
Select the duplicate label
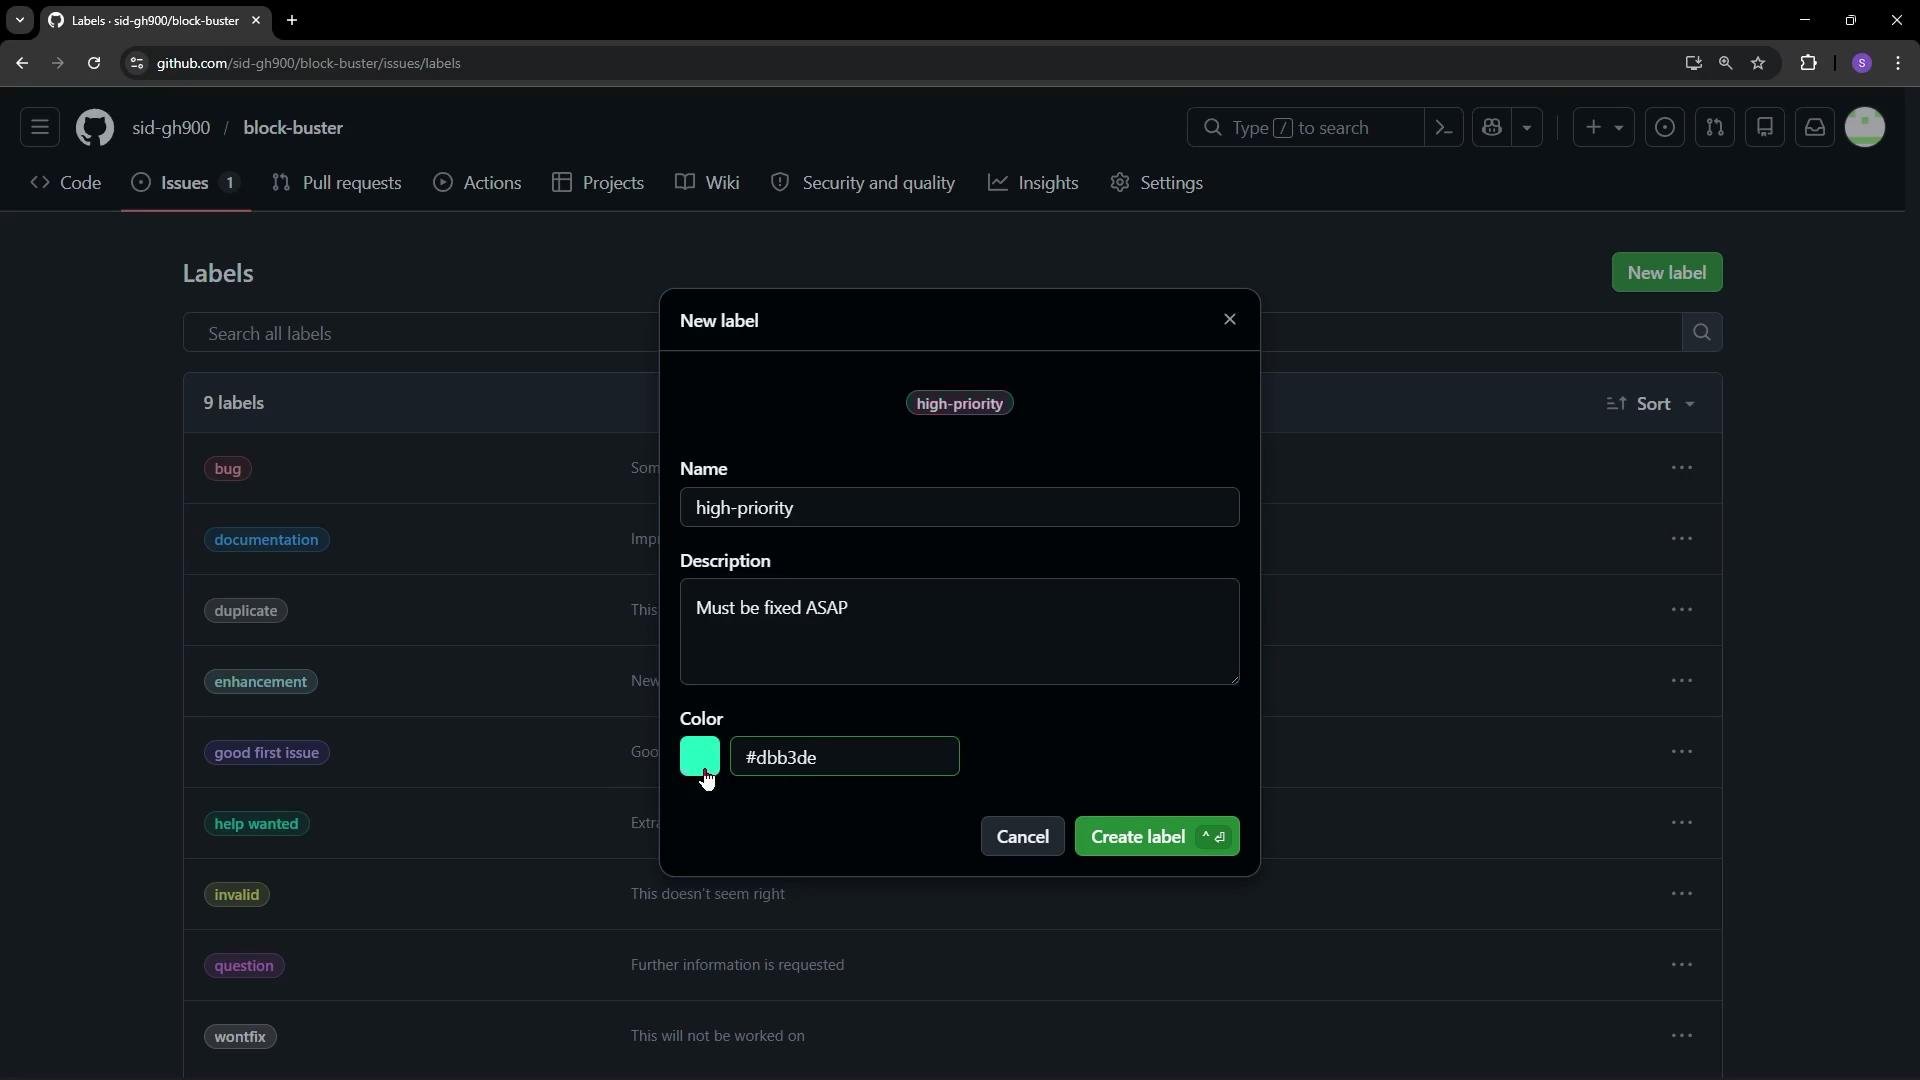tap(246, 611)
